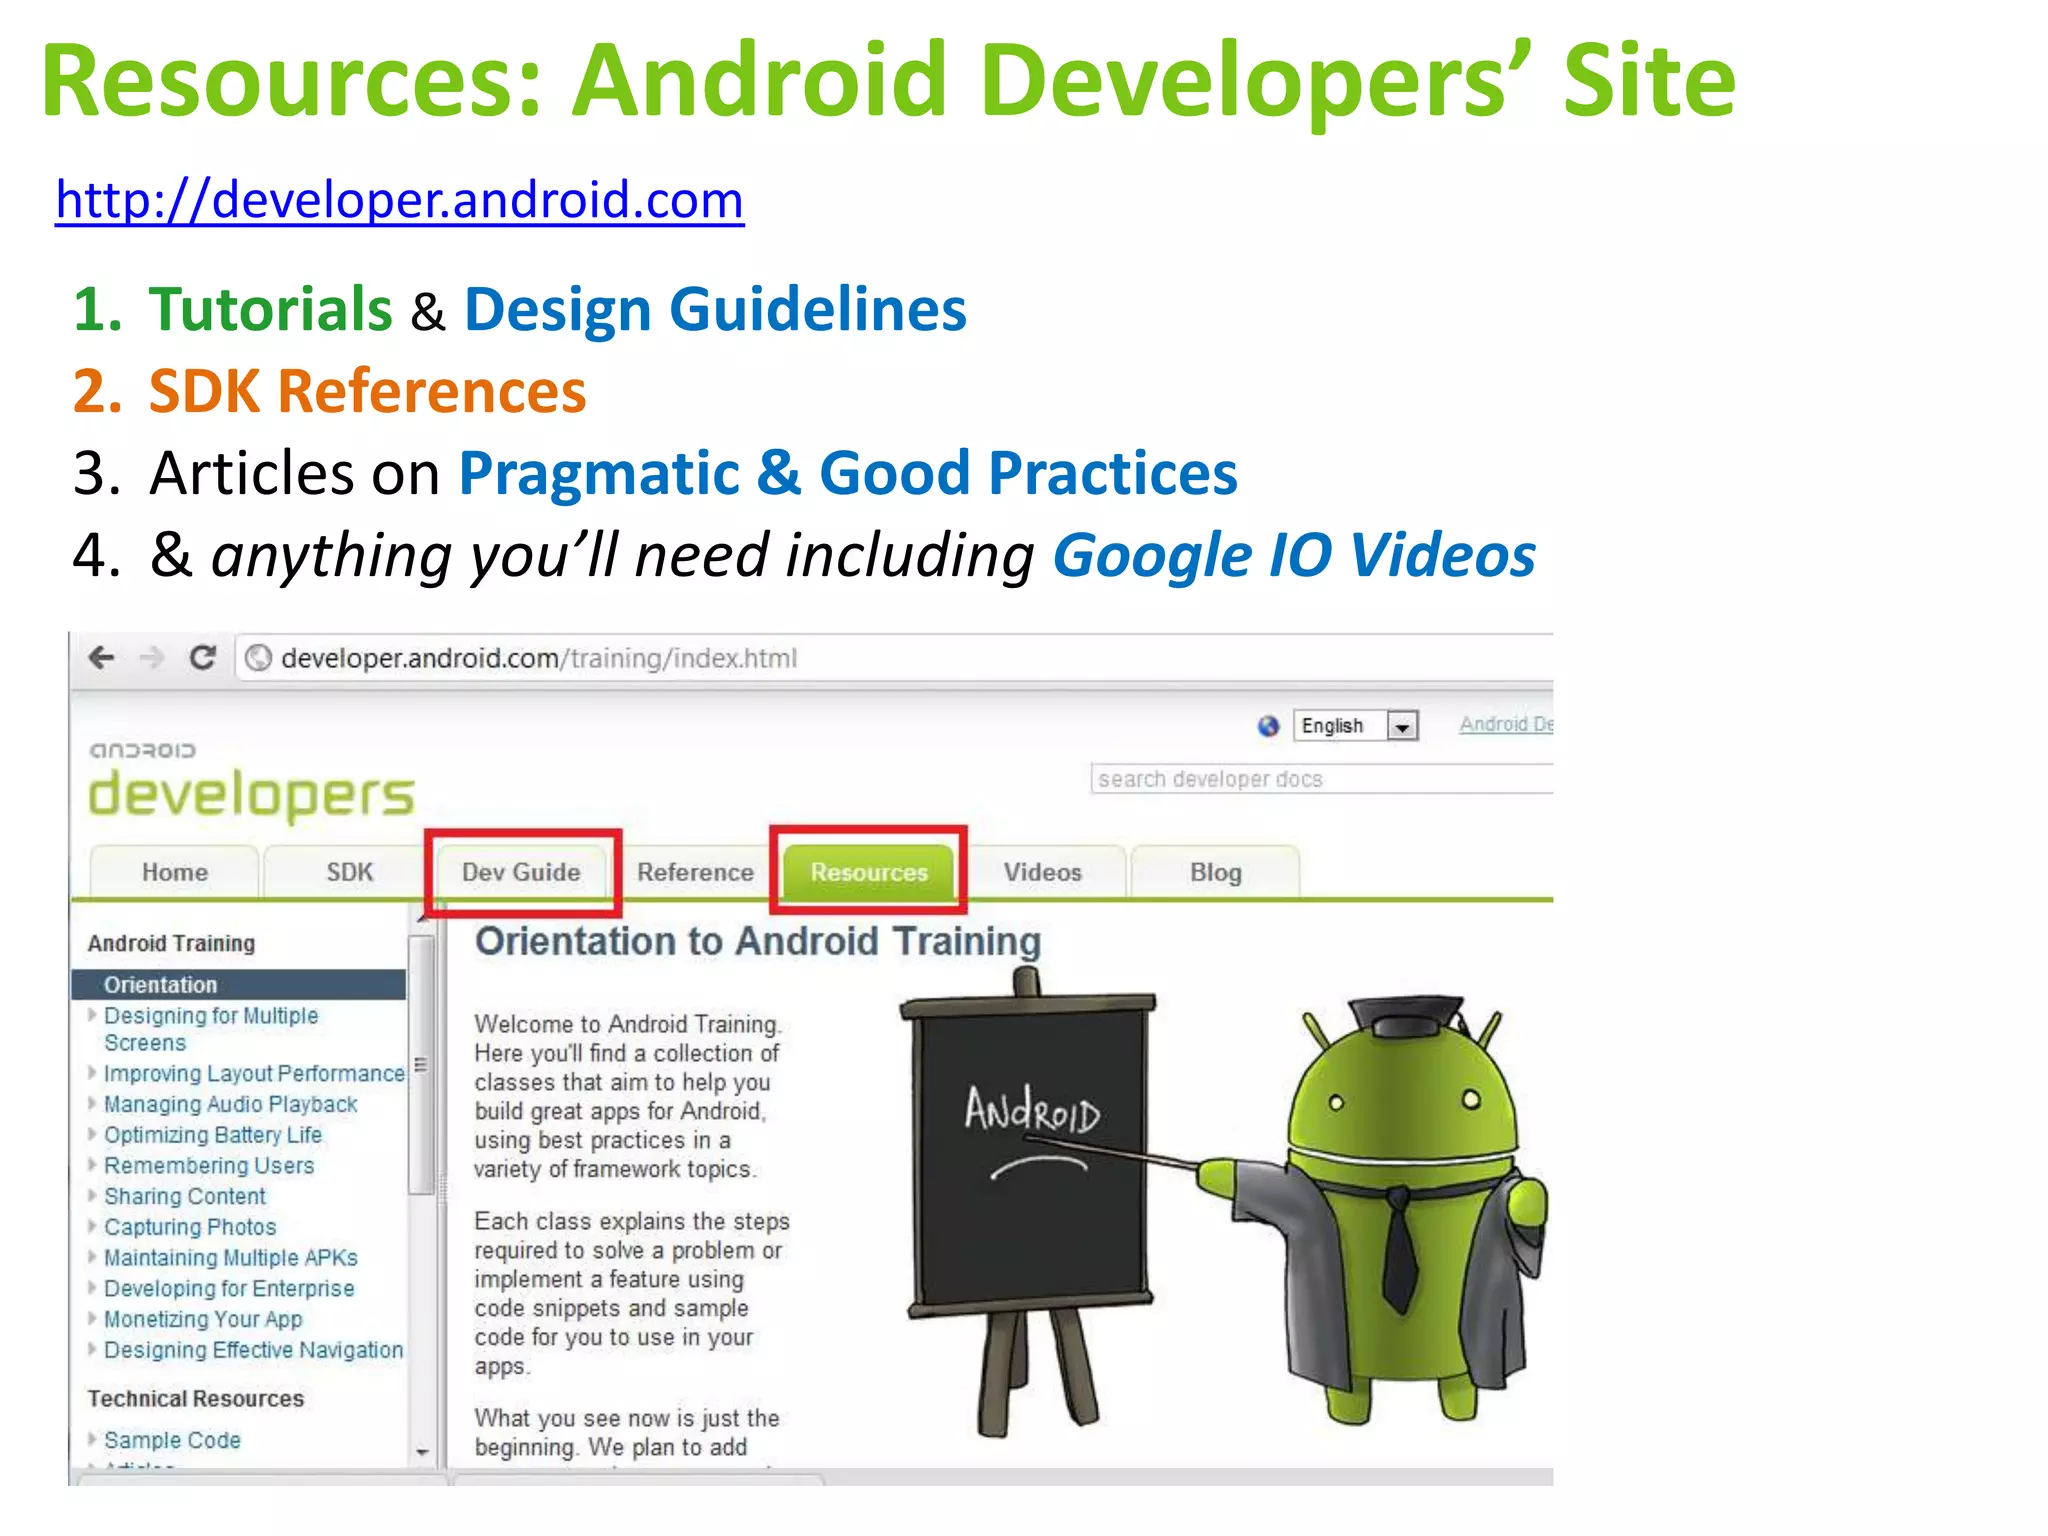Click the Android Developers link at top right

tap(1506, 724)
